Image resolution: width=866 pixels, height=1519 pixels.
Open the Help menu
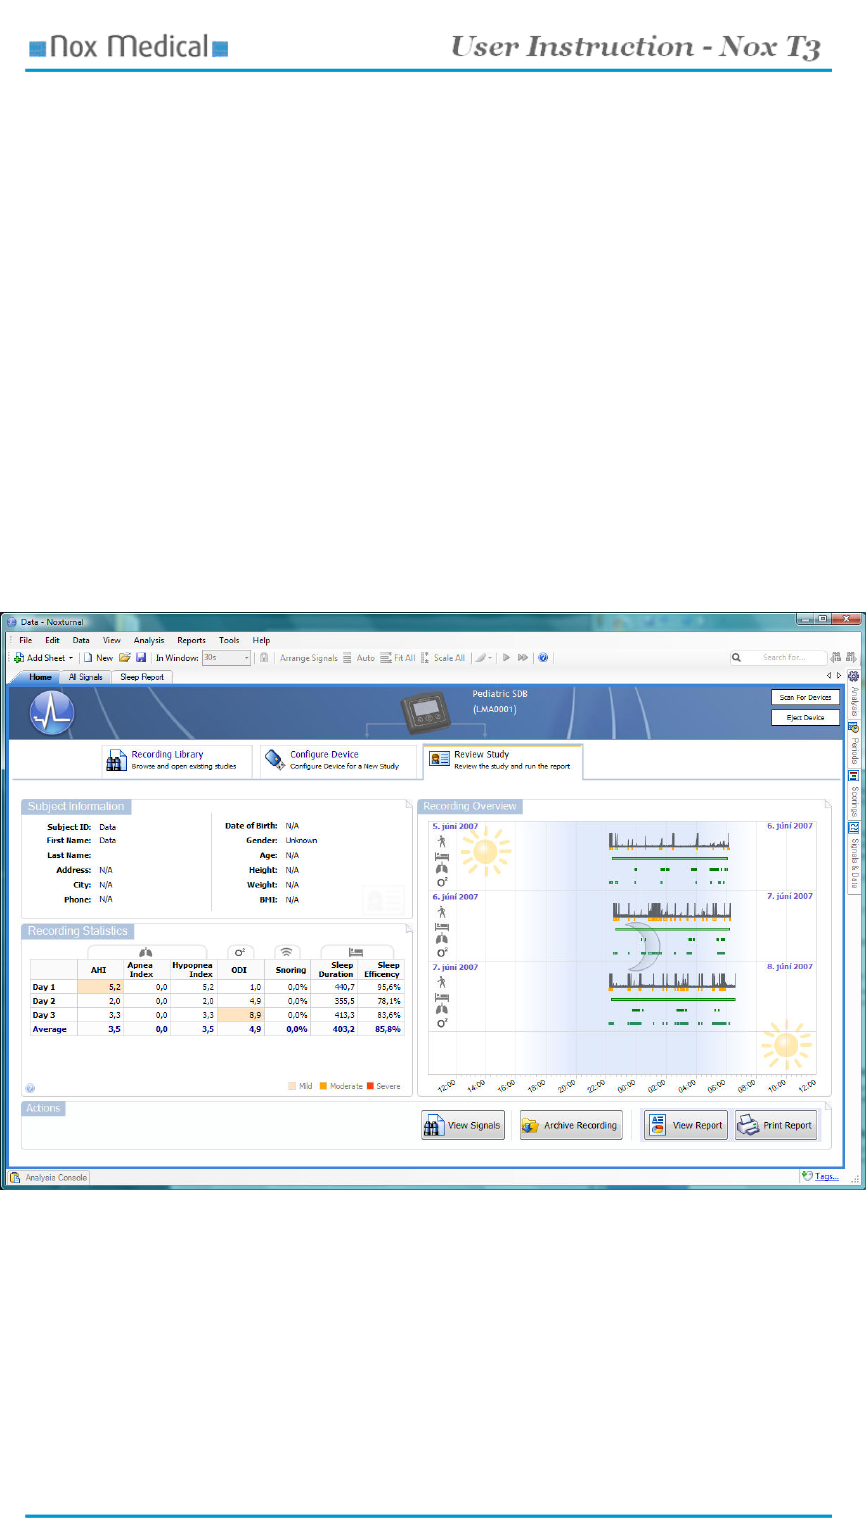(x=261, y=640)
